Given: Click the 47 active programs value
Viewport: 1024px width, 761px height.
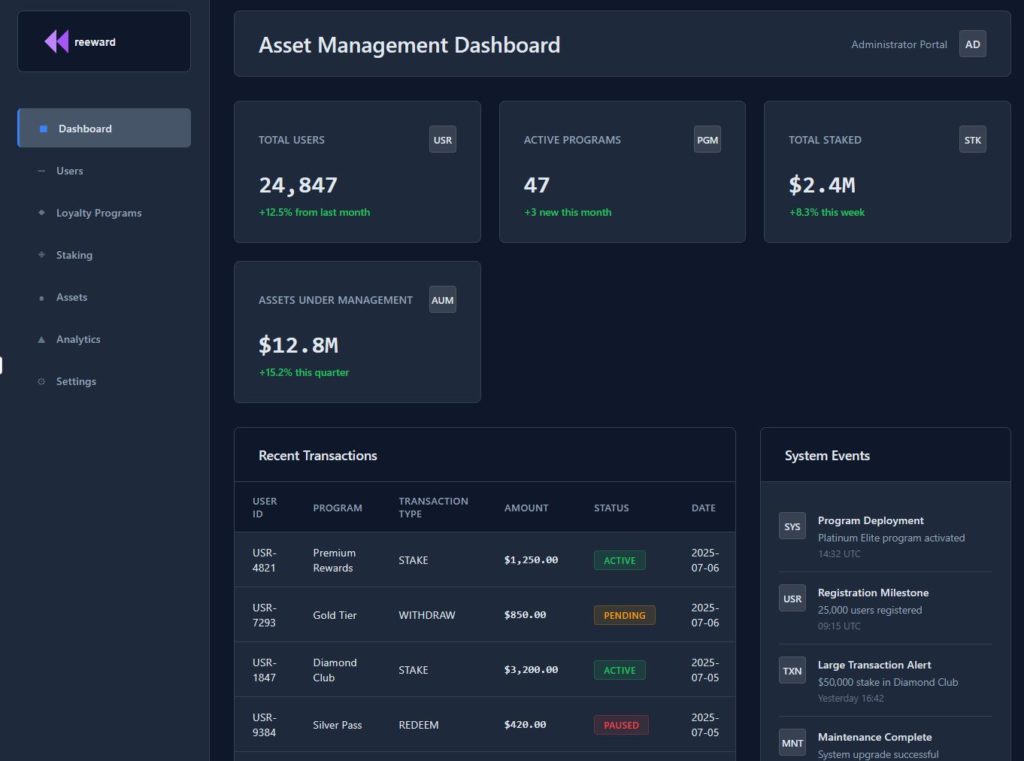Looking at the screenshot, I should click(537, 186).
